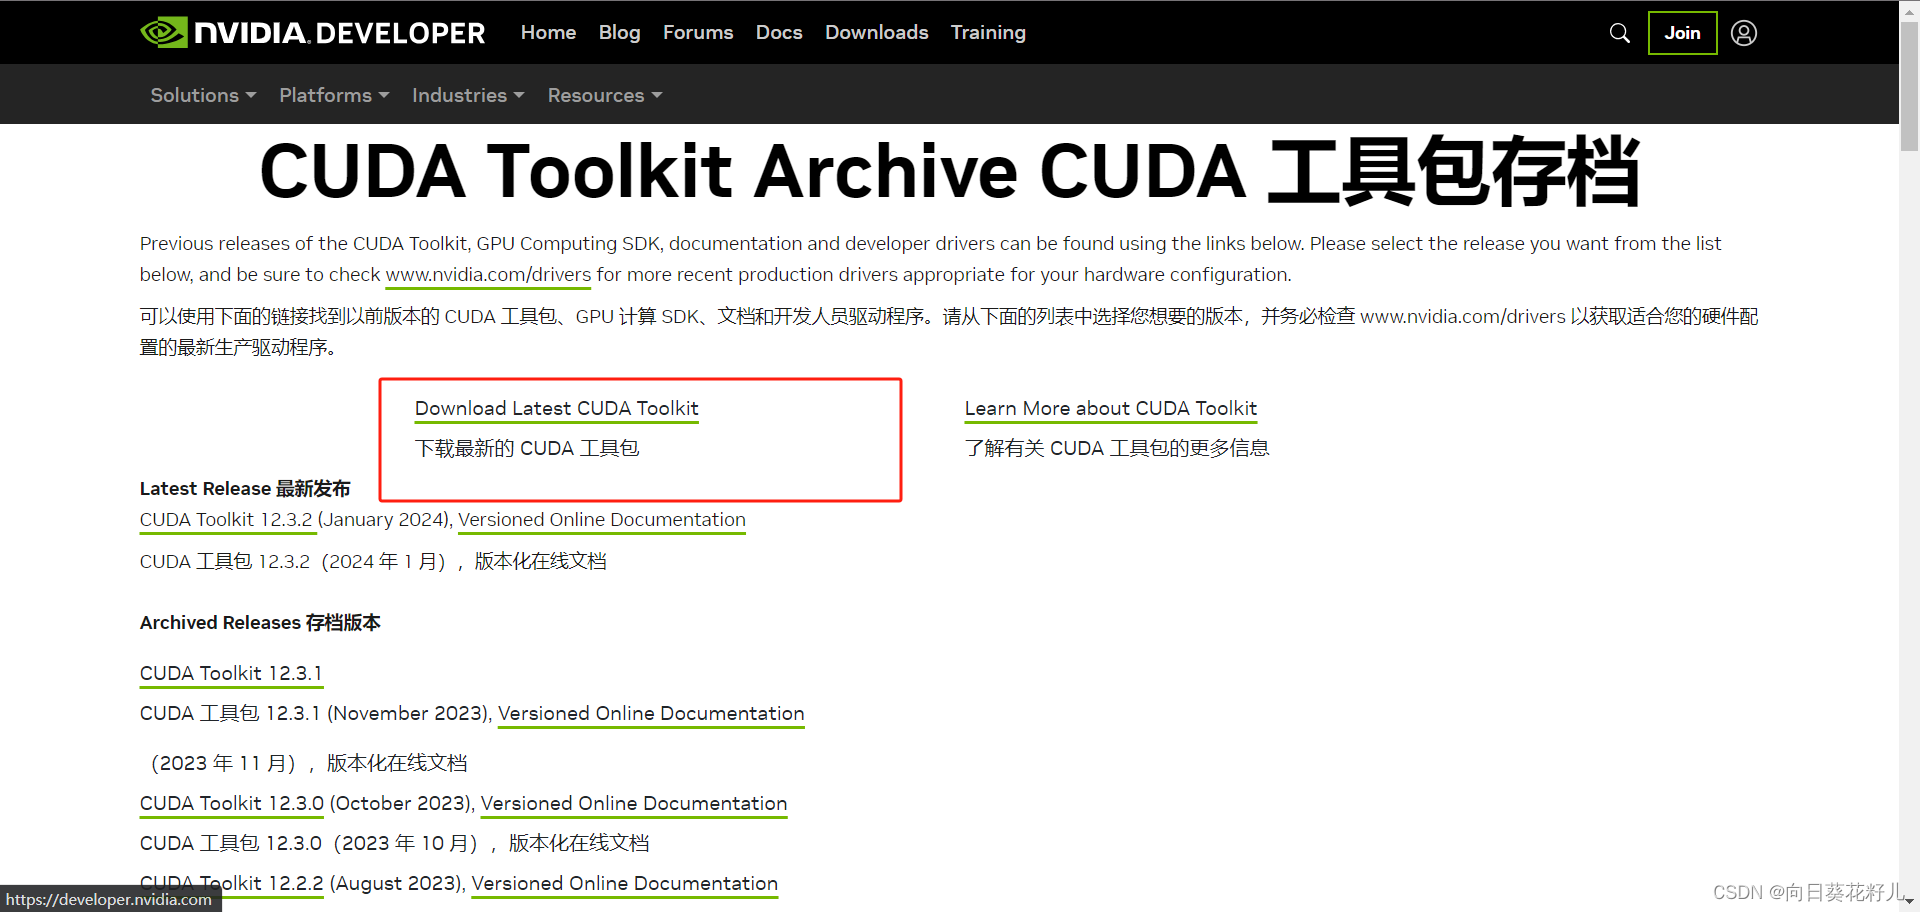This screenshot has height=912, width=1920.
Task: Open the Blog menu item
Action: pyautogui.click(x=619, y=33)
